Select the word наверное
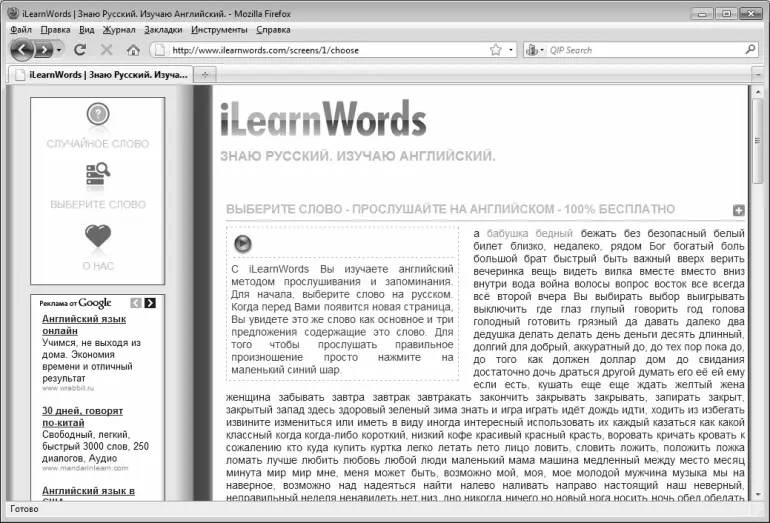 click(x=249, y=486)
